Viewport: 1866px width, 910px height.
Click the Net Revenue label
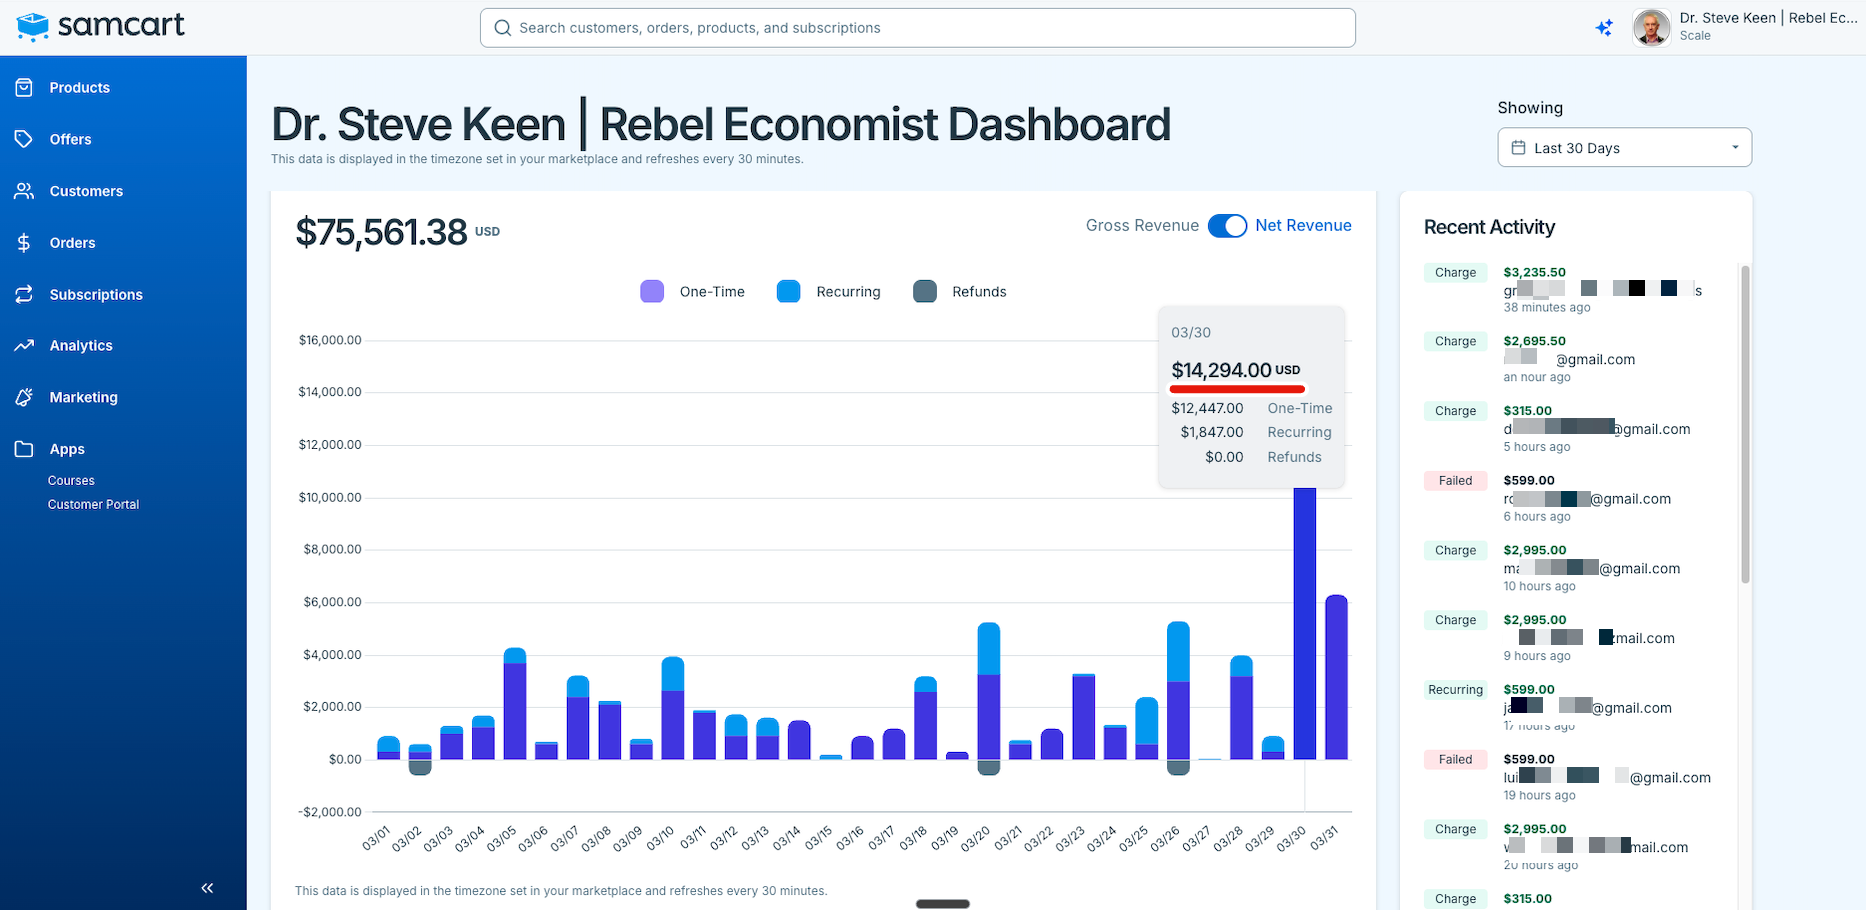[1303, 226]
